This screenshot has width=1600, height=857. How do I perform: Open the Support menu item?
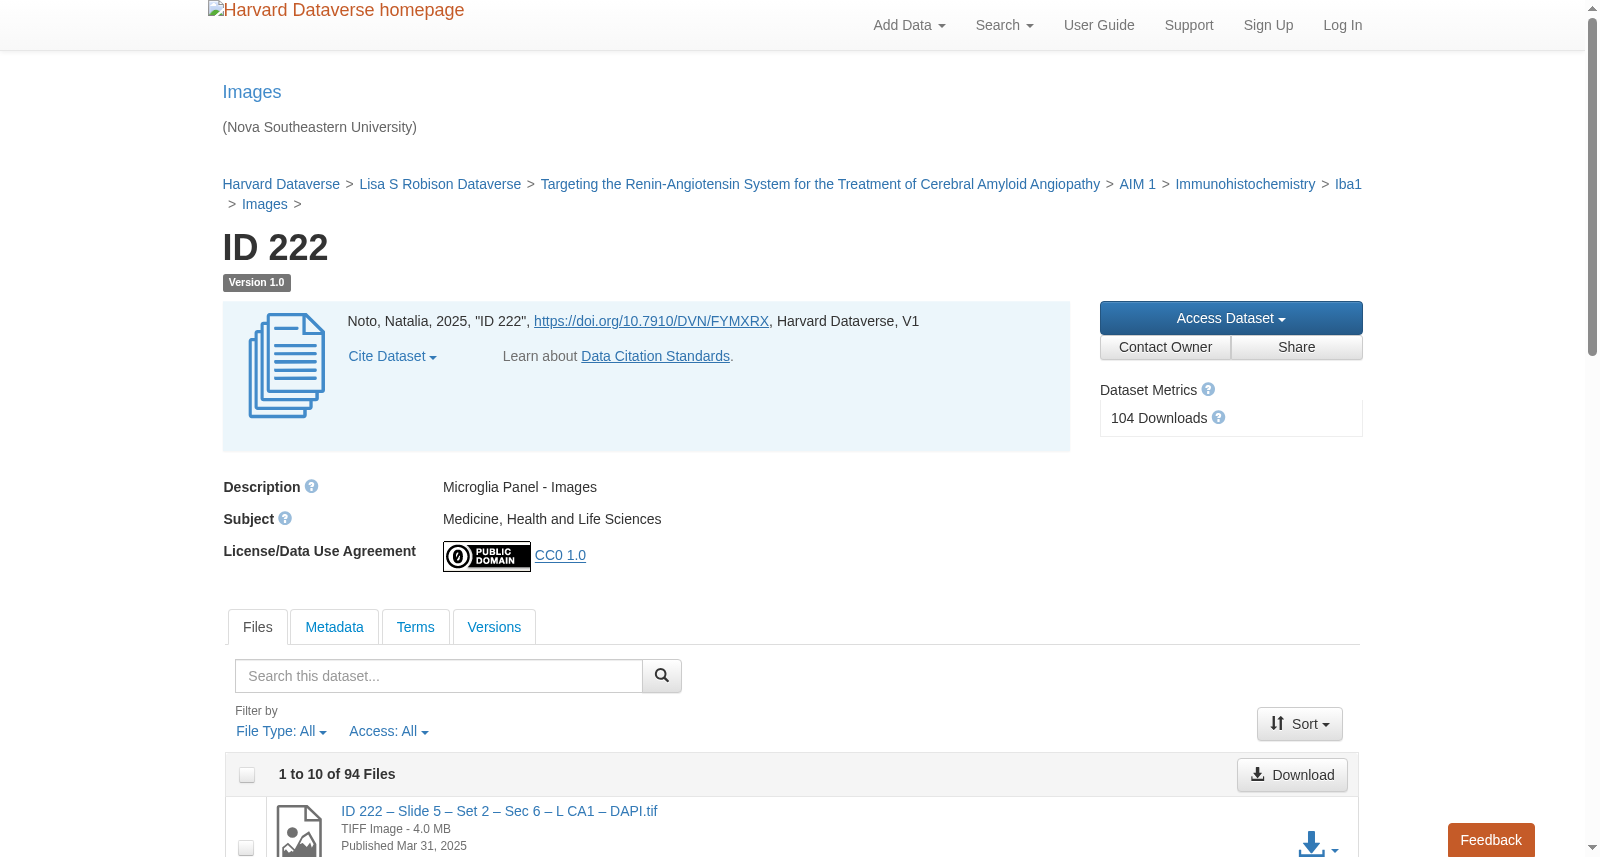tap(1189, 25)
